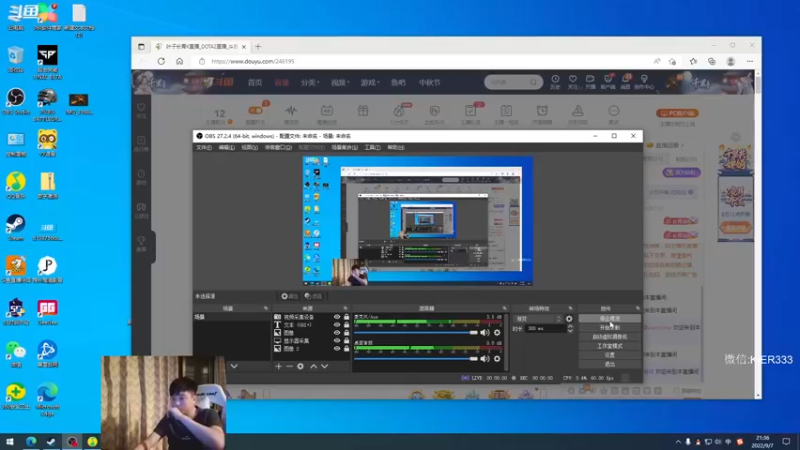Viewport: 800px width, 450px height.
Task: Open Edge favorites star icon
Action: point(693,61)
